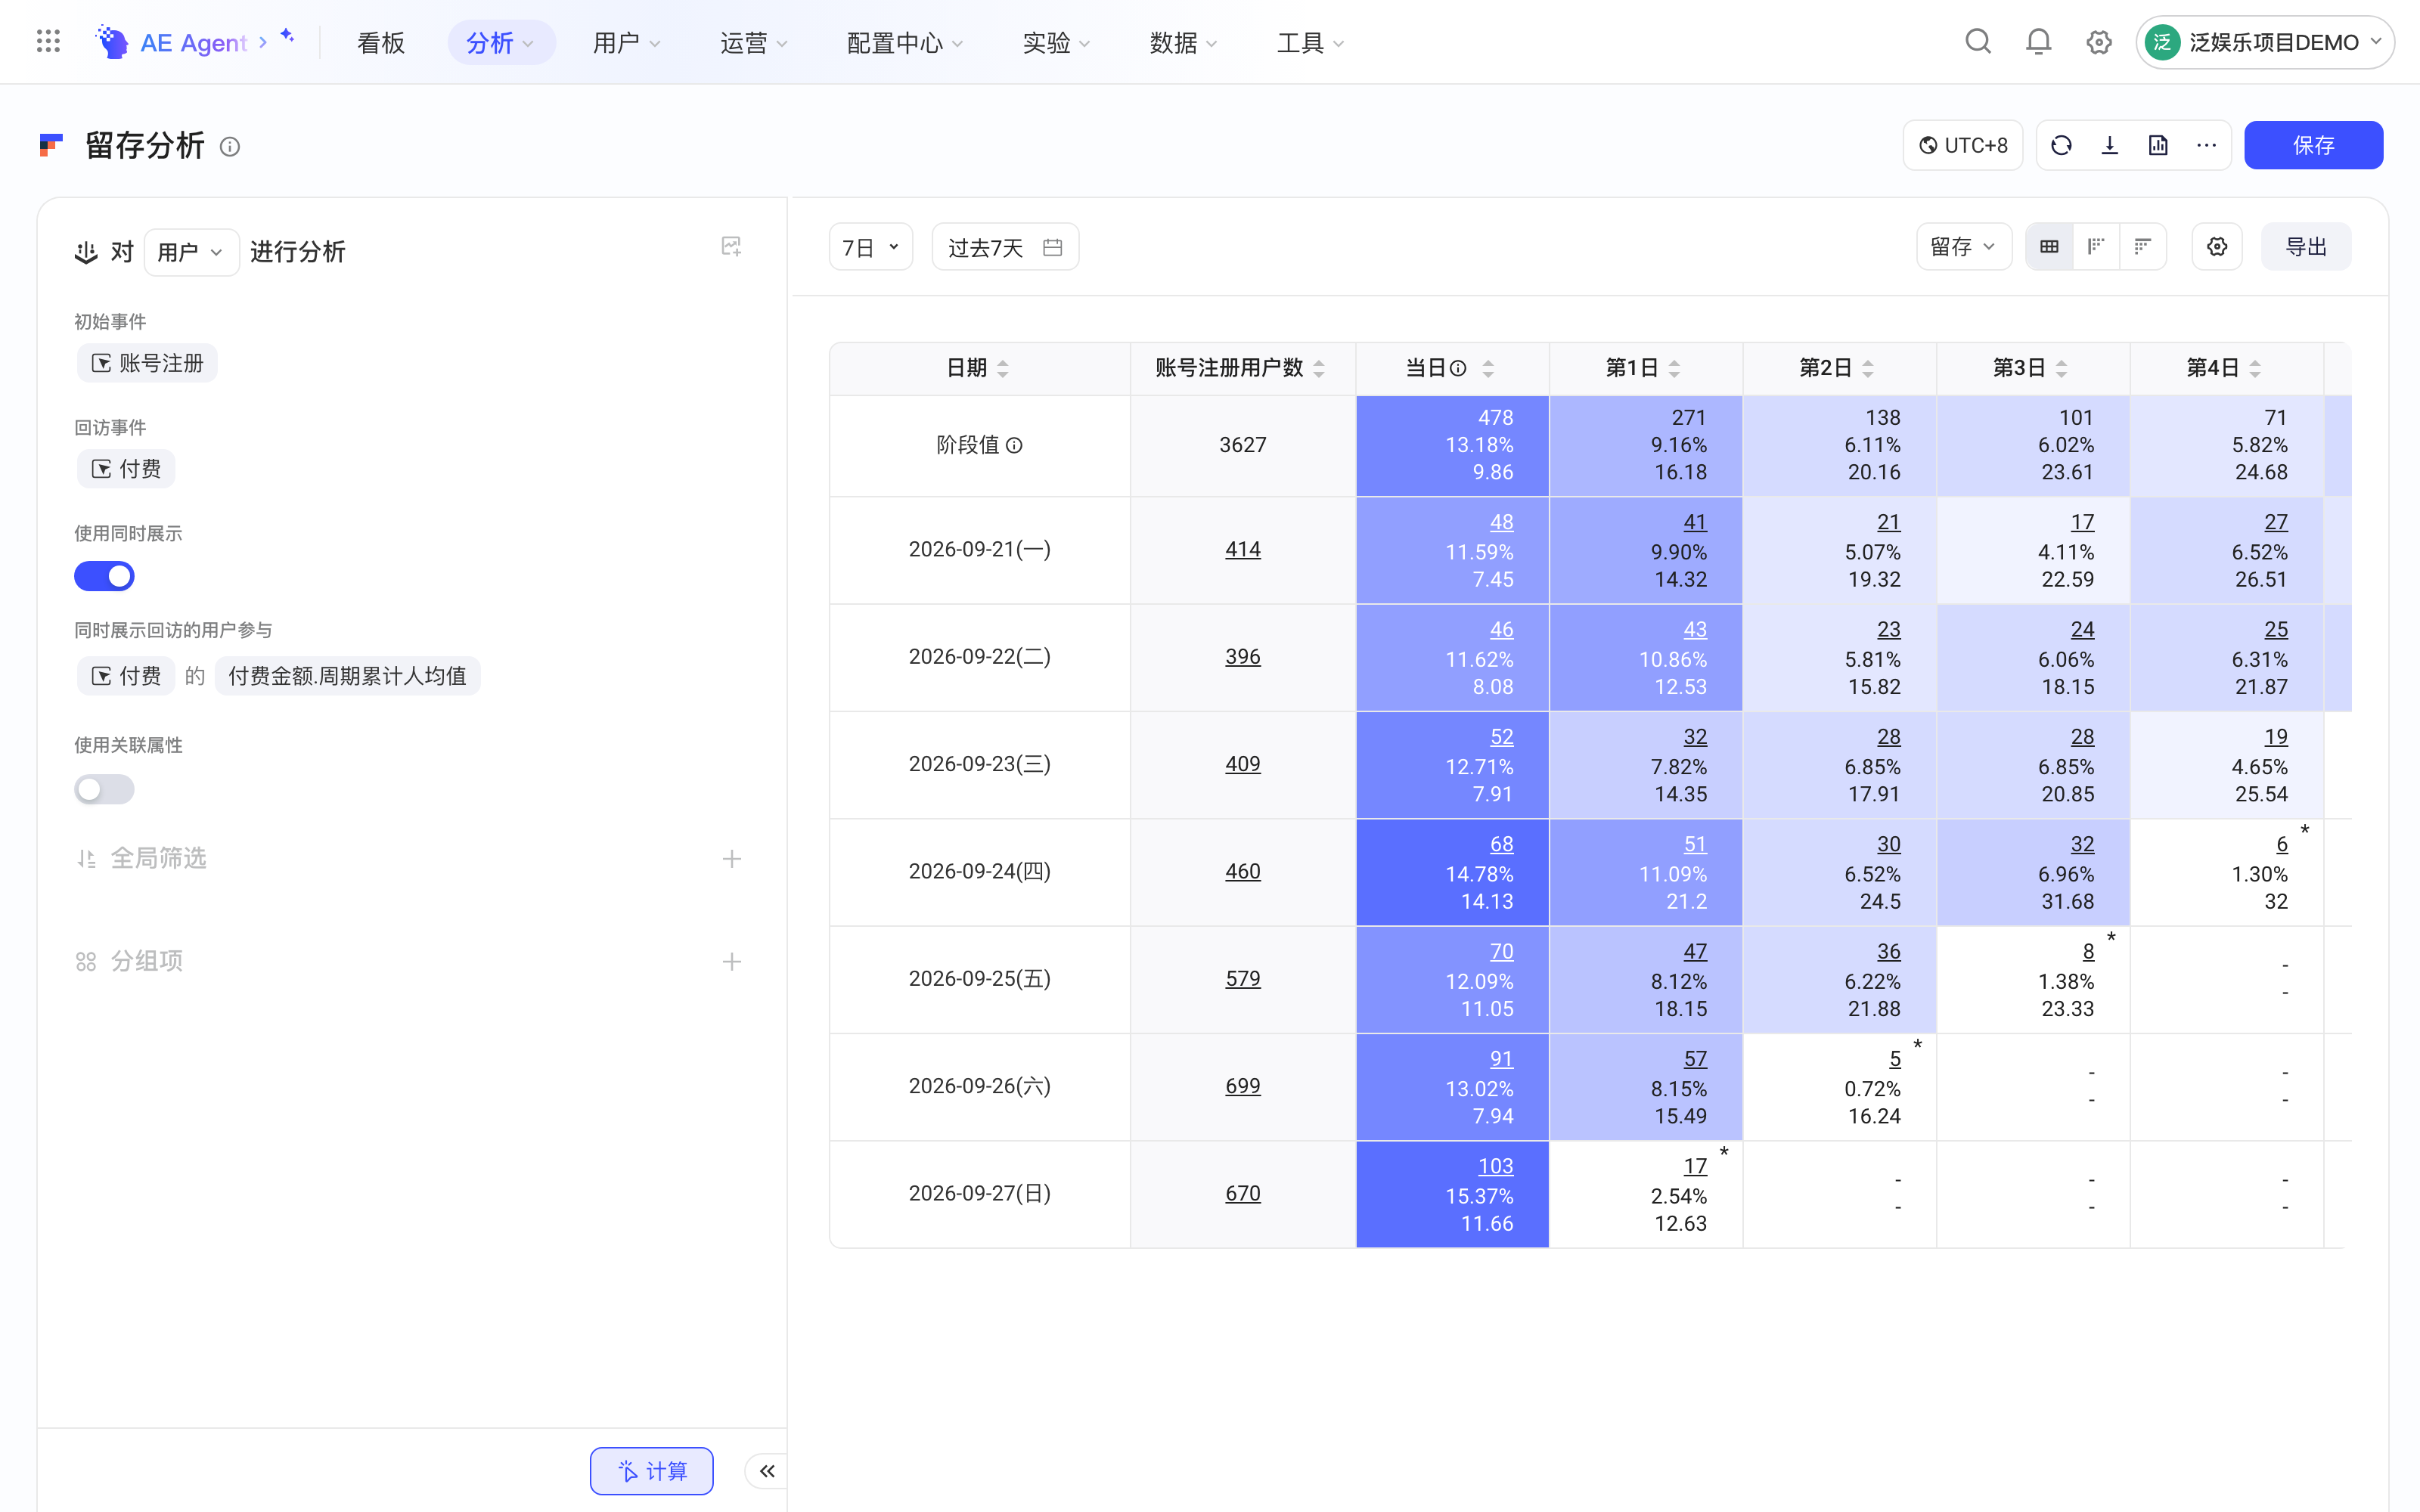
Task: Open the more options ellipsis menu
Action: point(2207,146)
